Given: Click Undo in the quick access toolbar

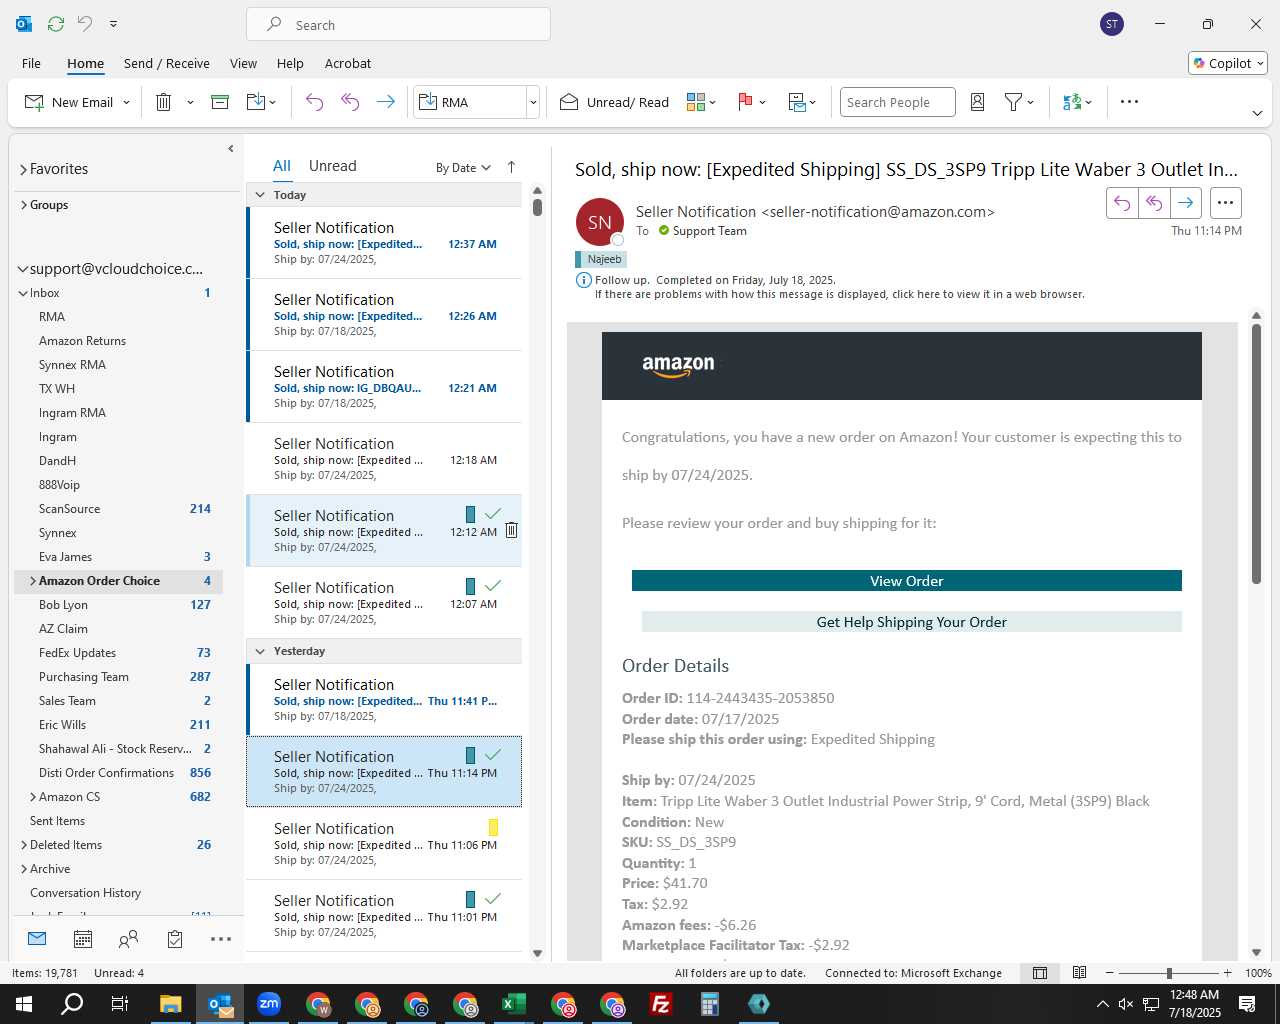Looking at the screenshot, I should coord(85,24).
